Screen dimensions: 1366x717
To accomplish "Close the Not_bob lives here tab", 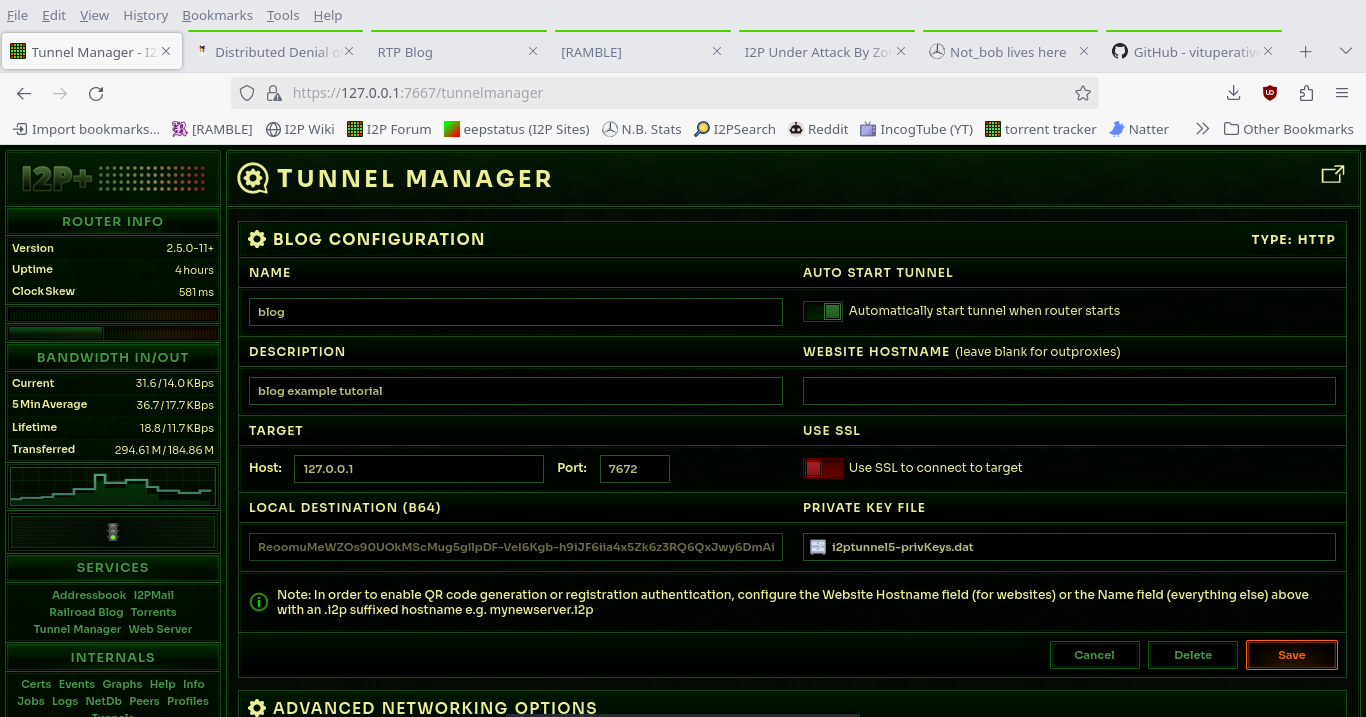I will pyautogui.click(x=1085, y=51).
